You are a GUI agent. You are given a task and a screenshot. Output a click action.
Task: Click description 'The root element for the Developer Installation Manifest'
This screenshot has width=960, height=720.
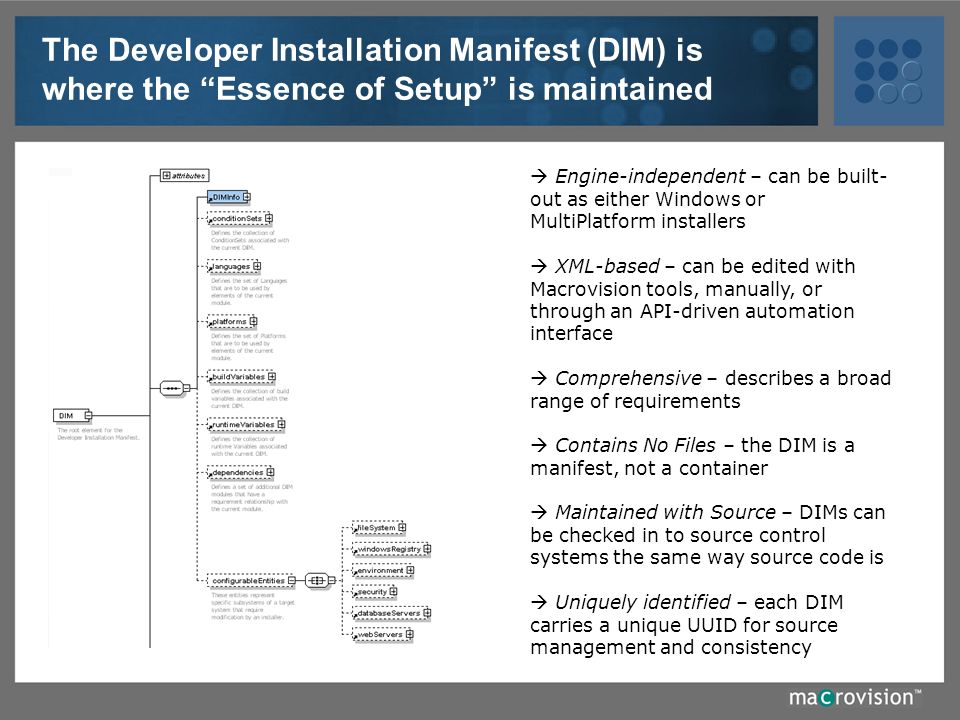point(99,434)
